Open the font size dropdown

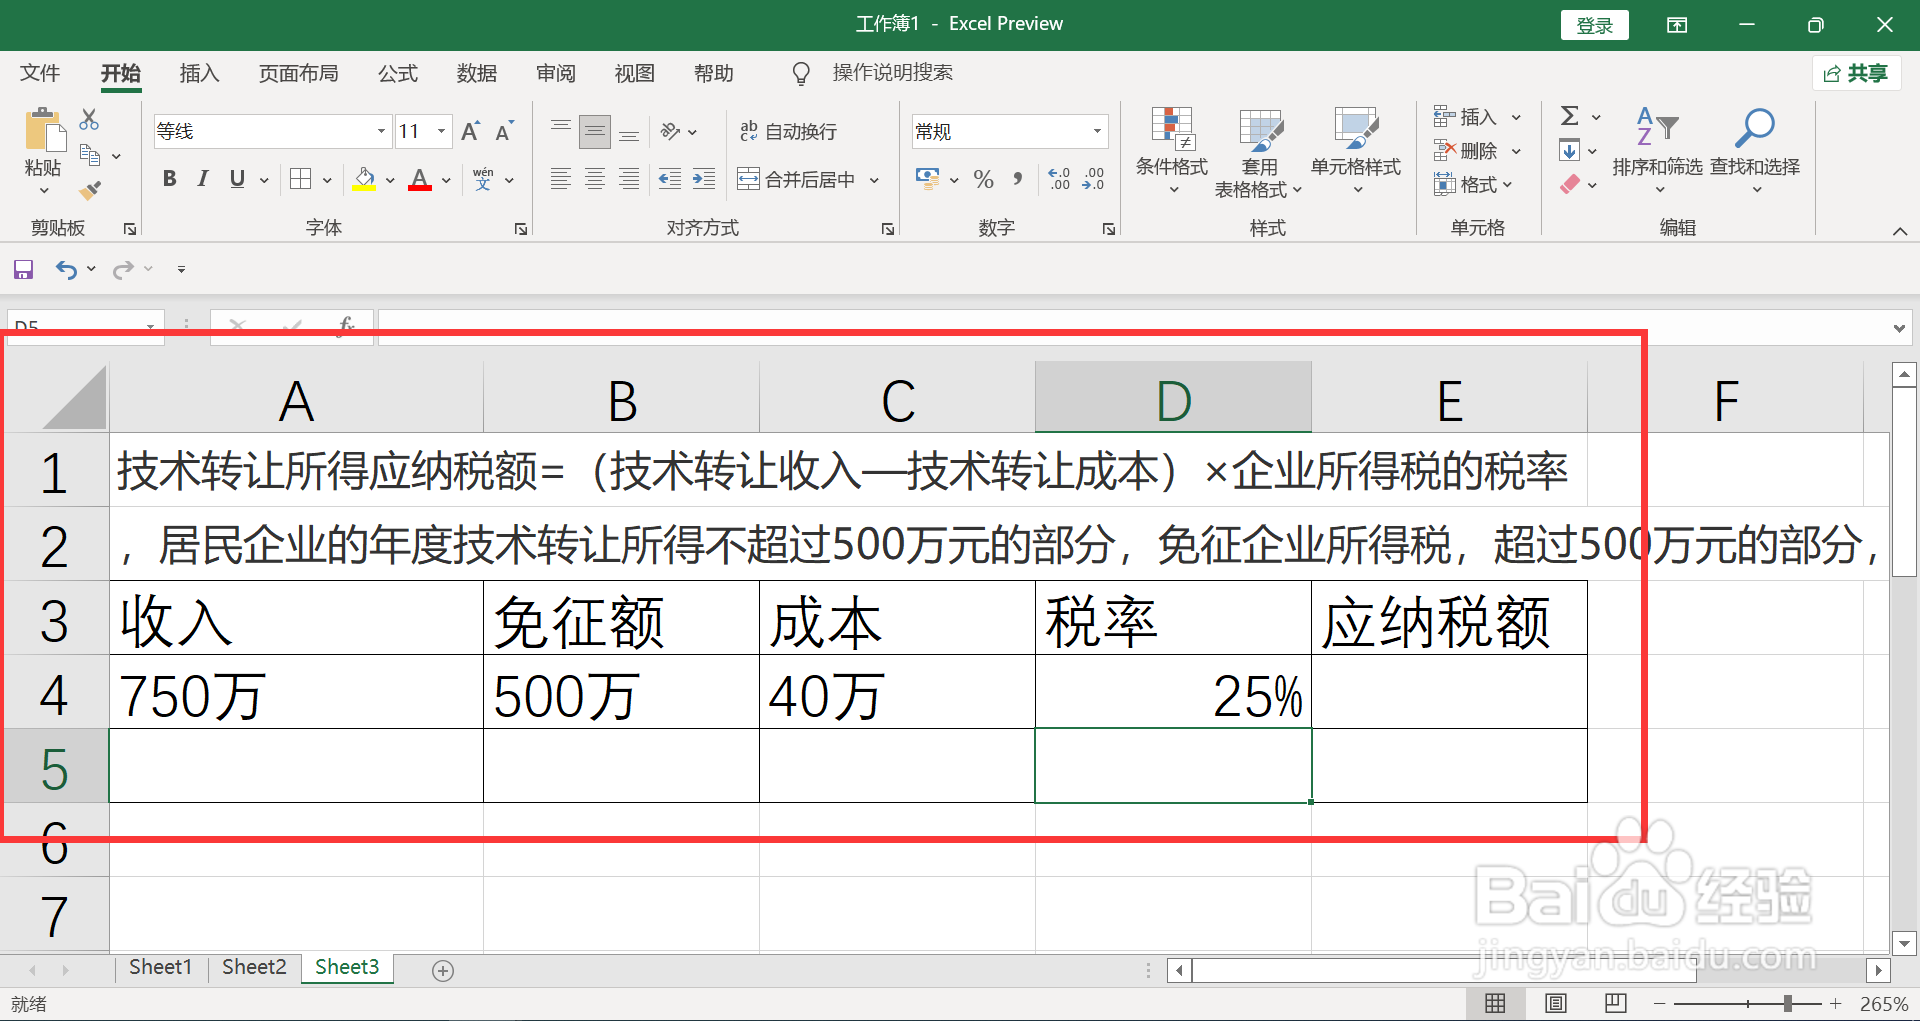click(x=440, y=130)
